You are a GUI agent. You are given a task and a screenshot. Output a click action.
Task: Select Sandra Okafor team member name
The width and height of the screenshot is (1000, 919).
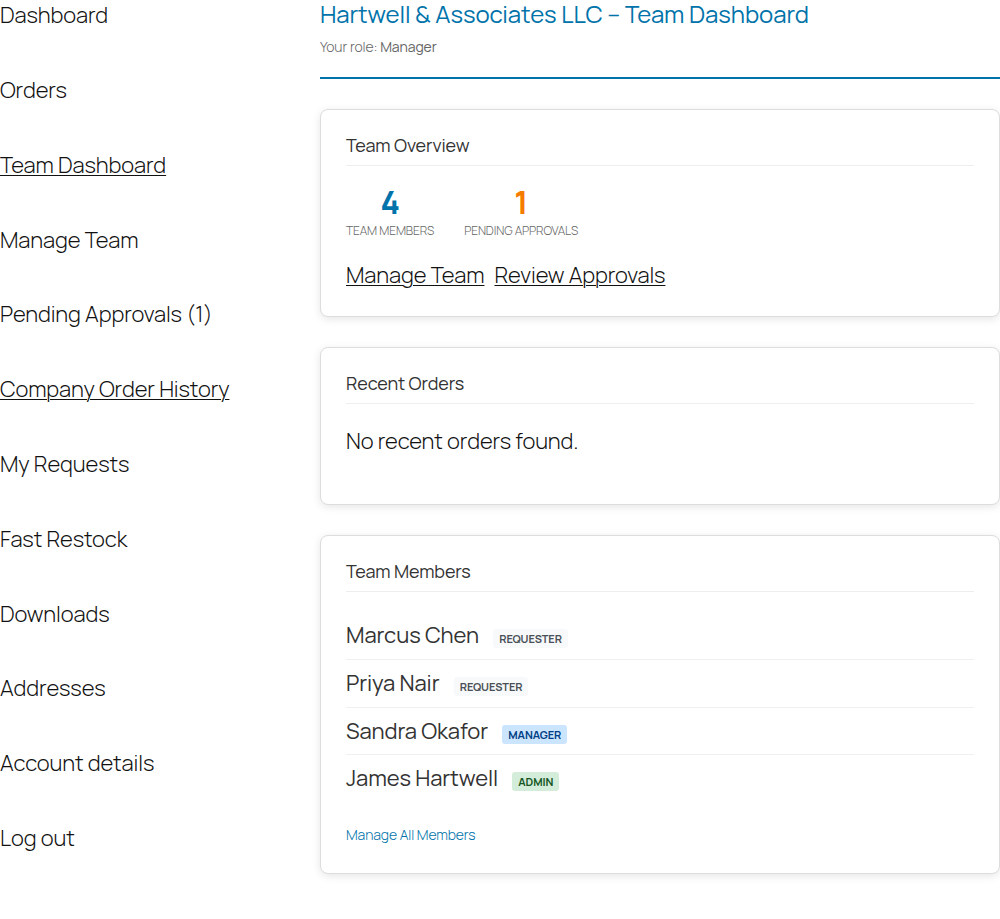[417, 732]
